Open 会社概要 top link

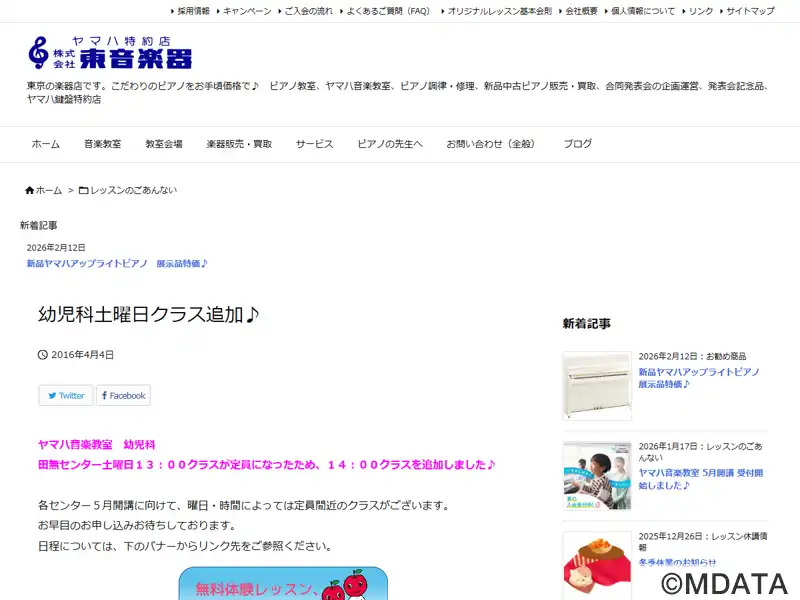[581, 11]
